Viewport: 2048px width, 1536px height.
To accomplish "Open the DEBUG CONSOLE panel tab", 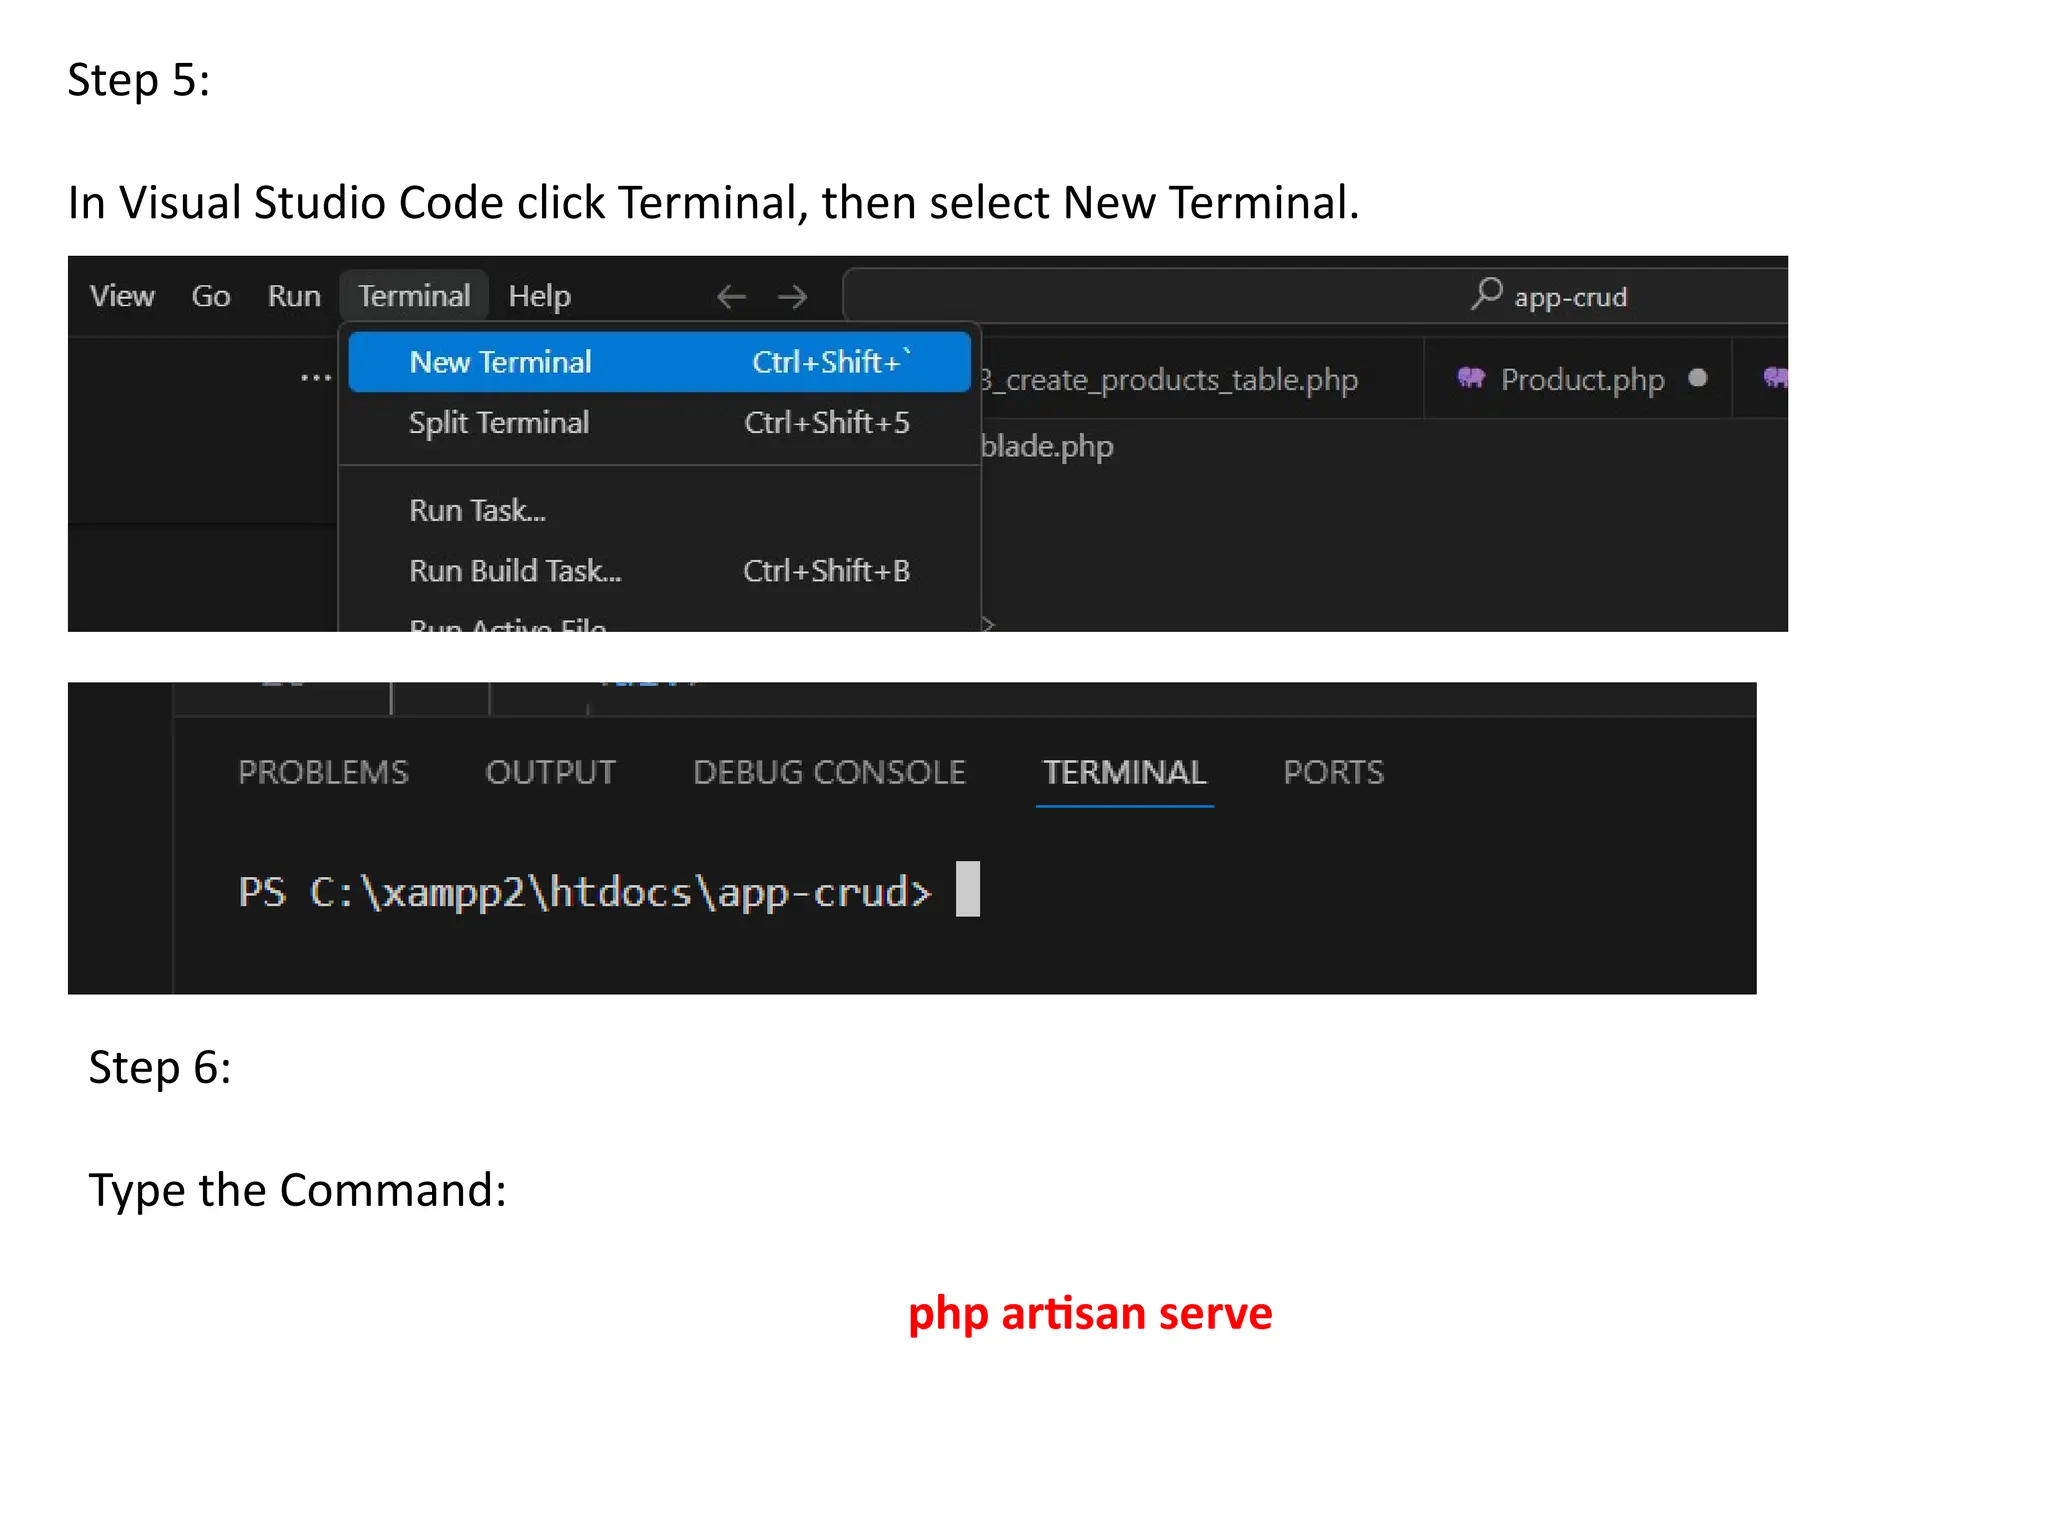I will [829, 772].
